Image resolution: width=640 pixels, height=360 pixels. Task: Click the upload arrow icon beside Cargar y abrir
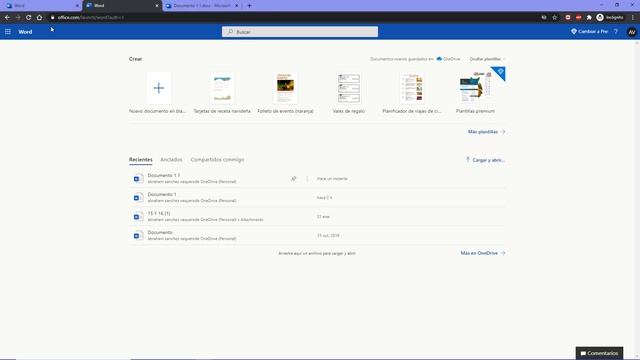coord(468,160)
